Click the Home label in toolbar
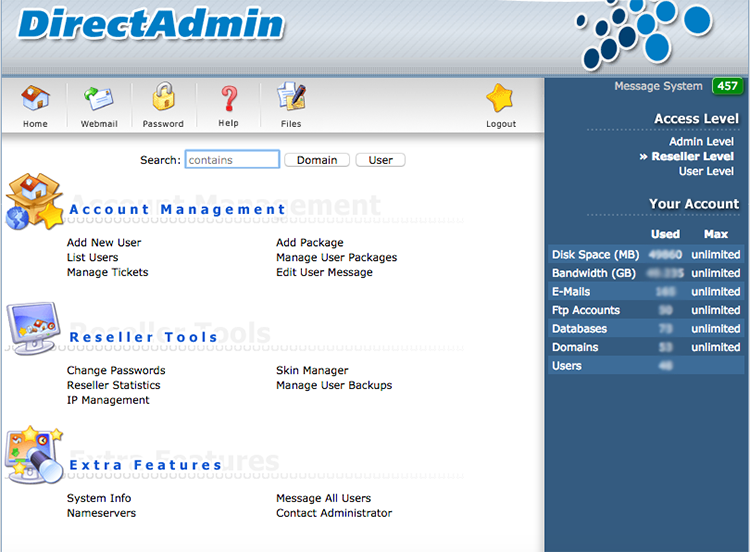 [x=35, y=124]
